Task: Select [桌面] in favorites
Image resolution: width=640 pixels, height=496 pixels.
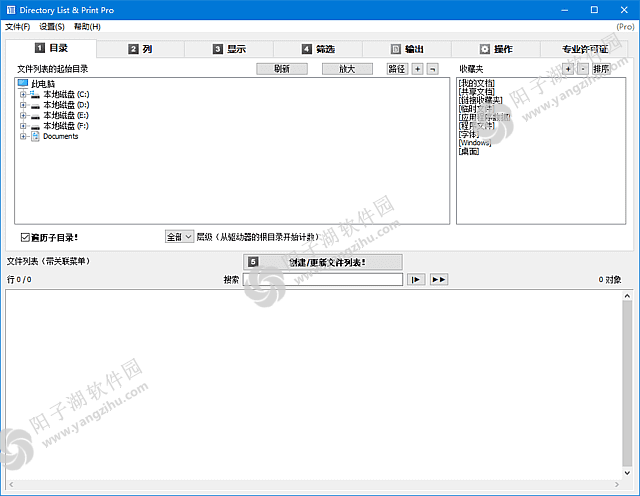Action: coord(469,151)
